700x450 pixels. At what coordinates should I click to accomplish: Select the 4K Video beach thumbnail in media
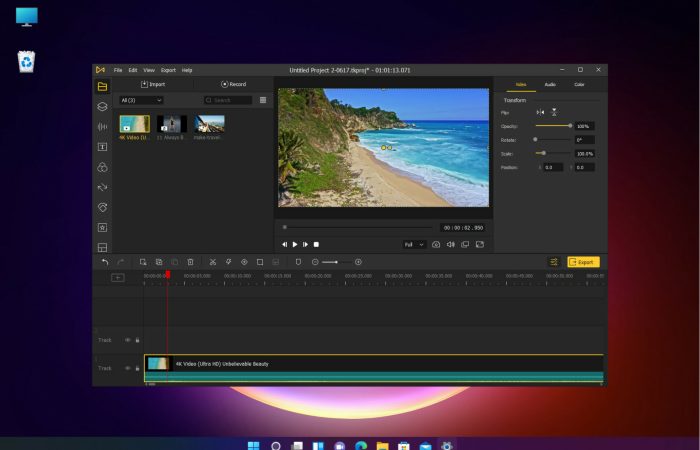tap(134, 124)
